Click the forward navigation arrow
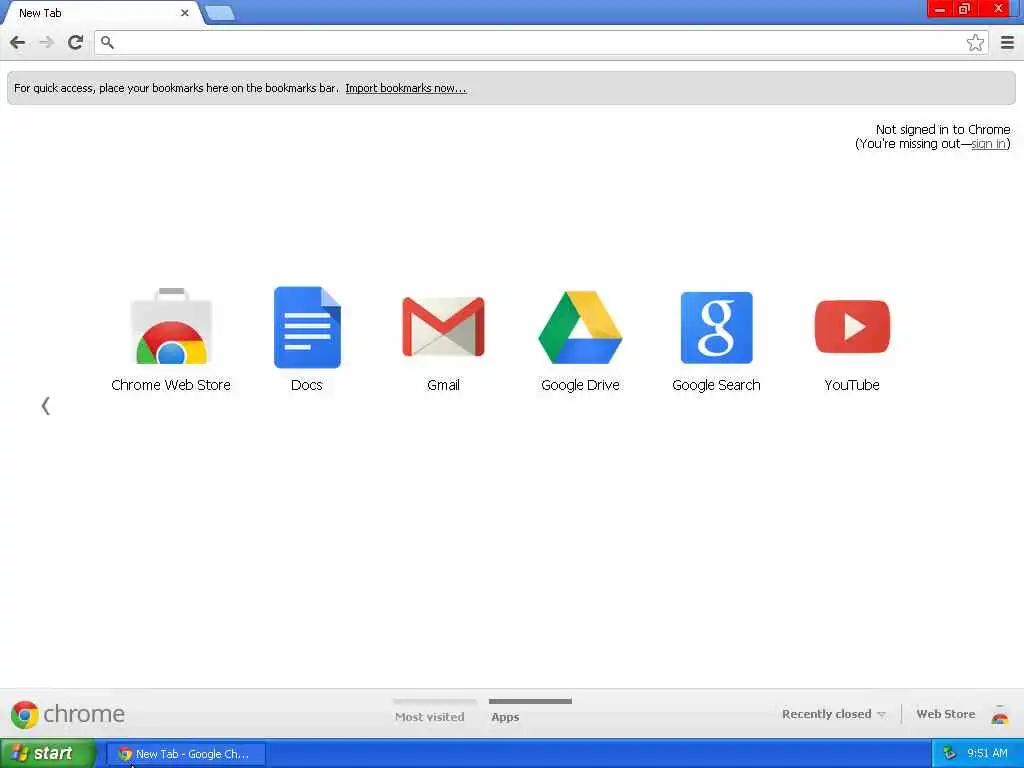 [x=46, y=42]
